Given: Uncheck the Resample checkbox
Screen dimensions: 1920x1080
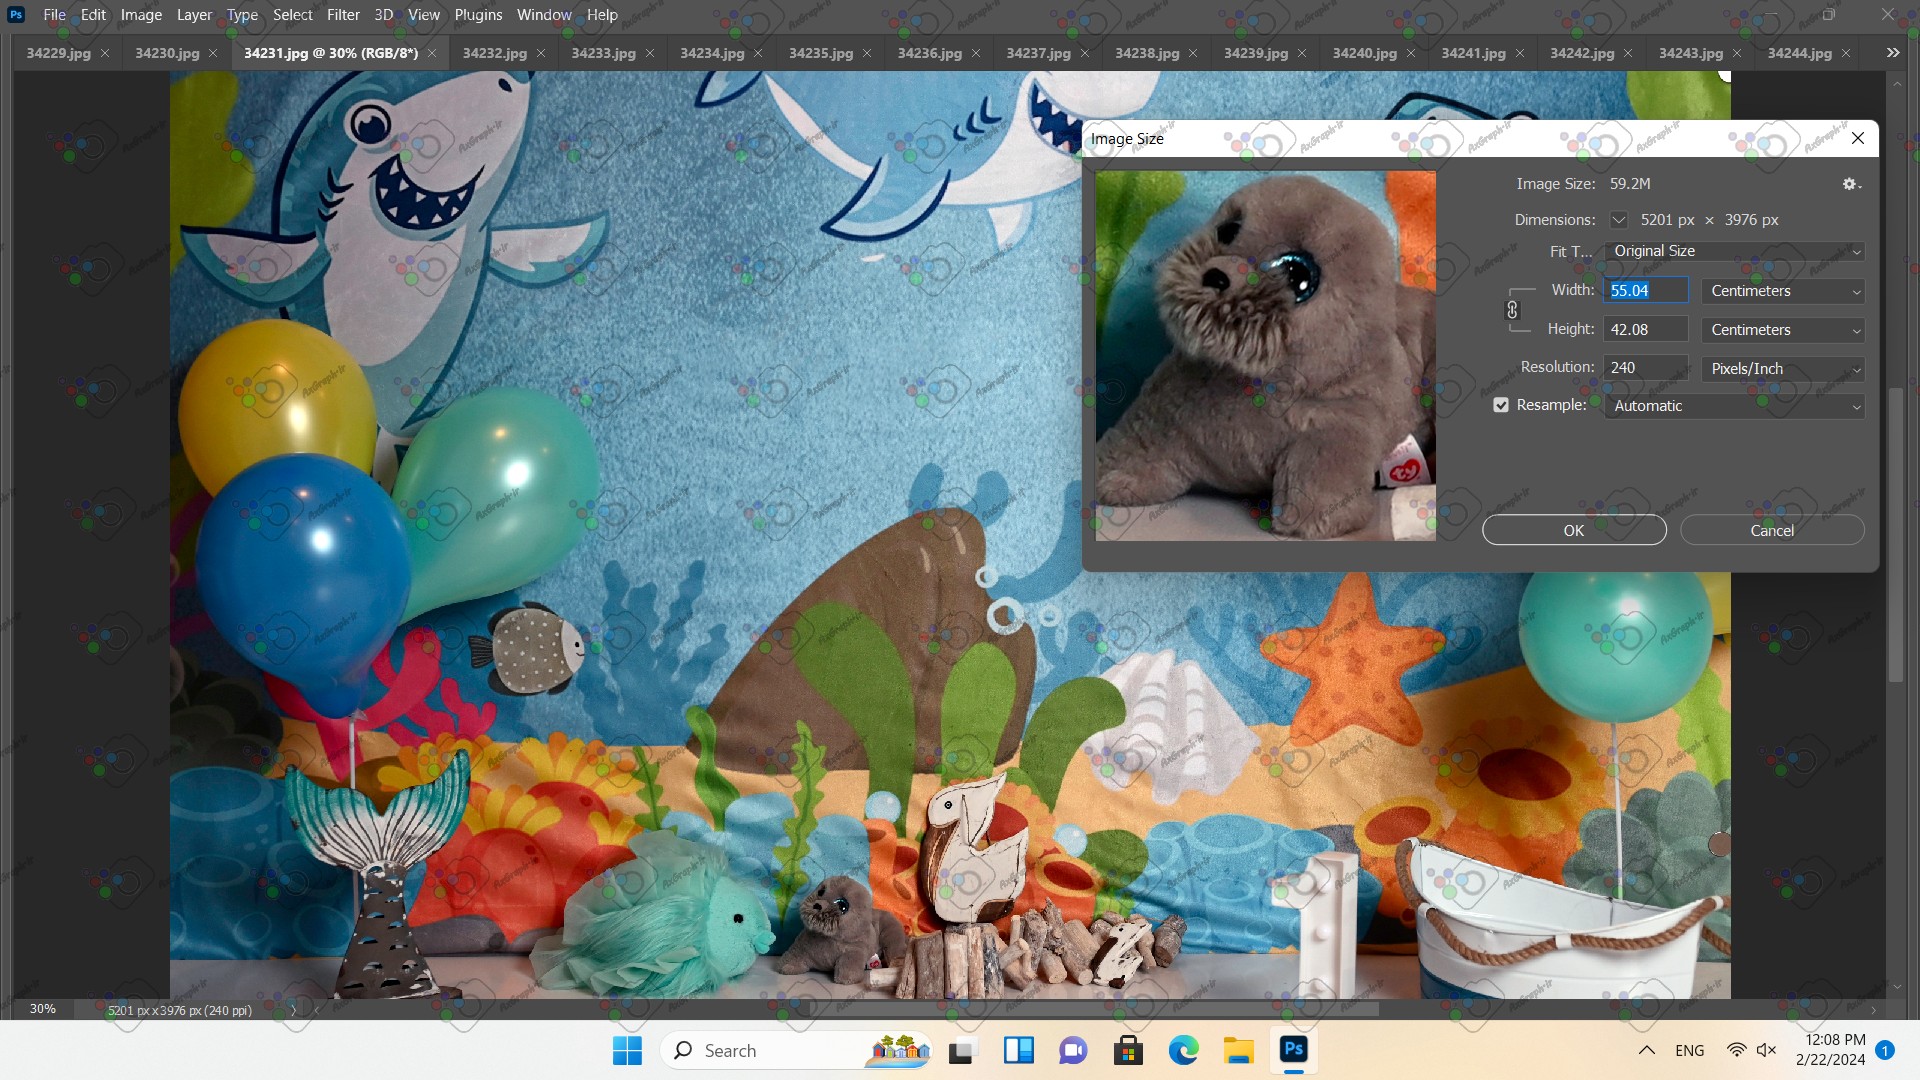Looking at the screenshot, I should tap(1501, 405).
